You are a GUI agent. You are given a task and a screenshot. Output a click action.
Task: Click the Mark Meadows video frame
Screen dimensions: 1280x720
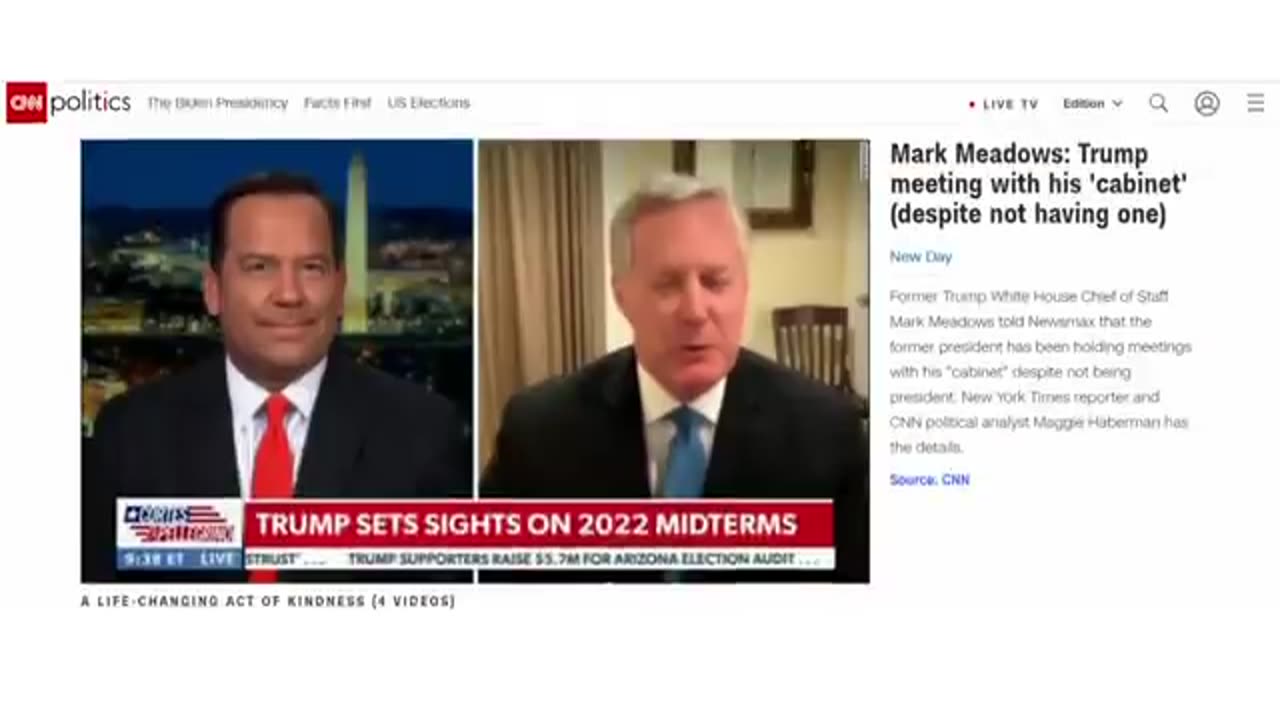coord(673,361)
